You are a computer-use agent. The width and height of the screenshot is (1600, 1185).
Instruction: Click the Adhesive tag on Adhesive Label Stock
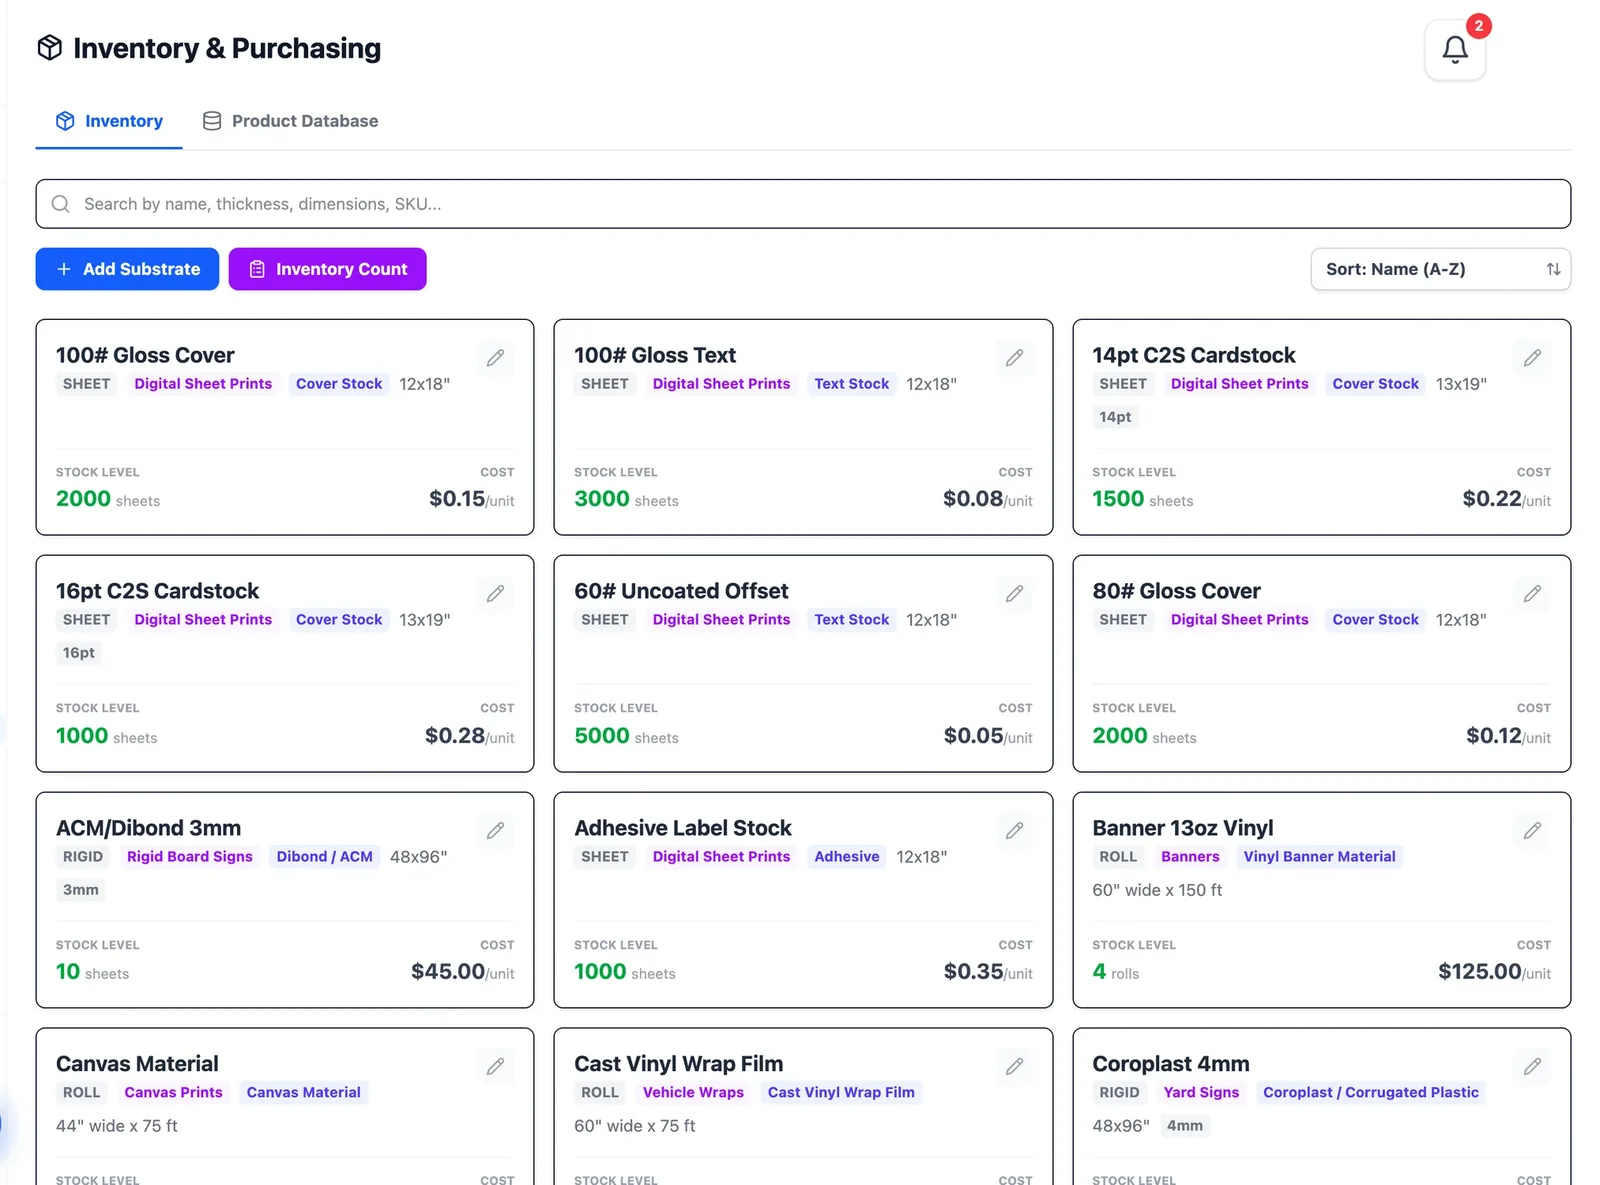click(847, 857)
